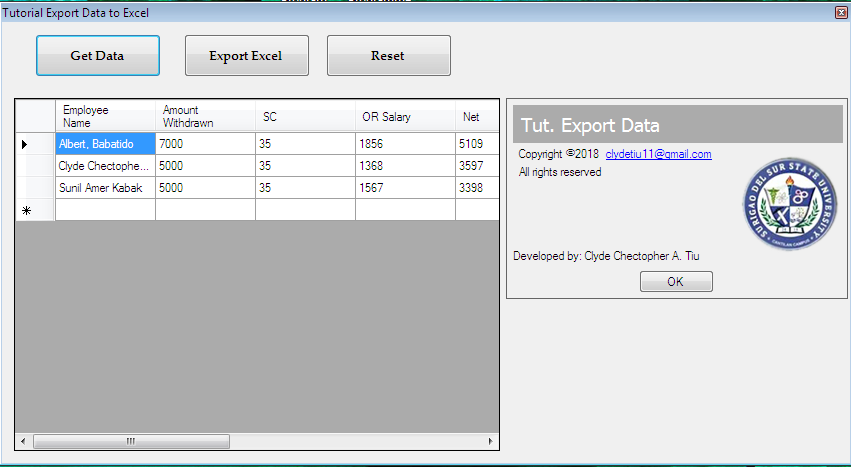Click the Get Data button
The height and width of the screenshot is (467, 851).
click(x=98, y=55)
